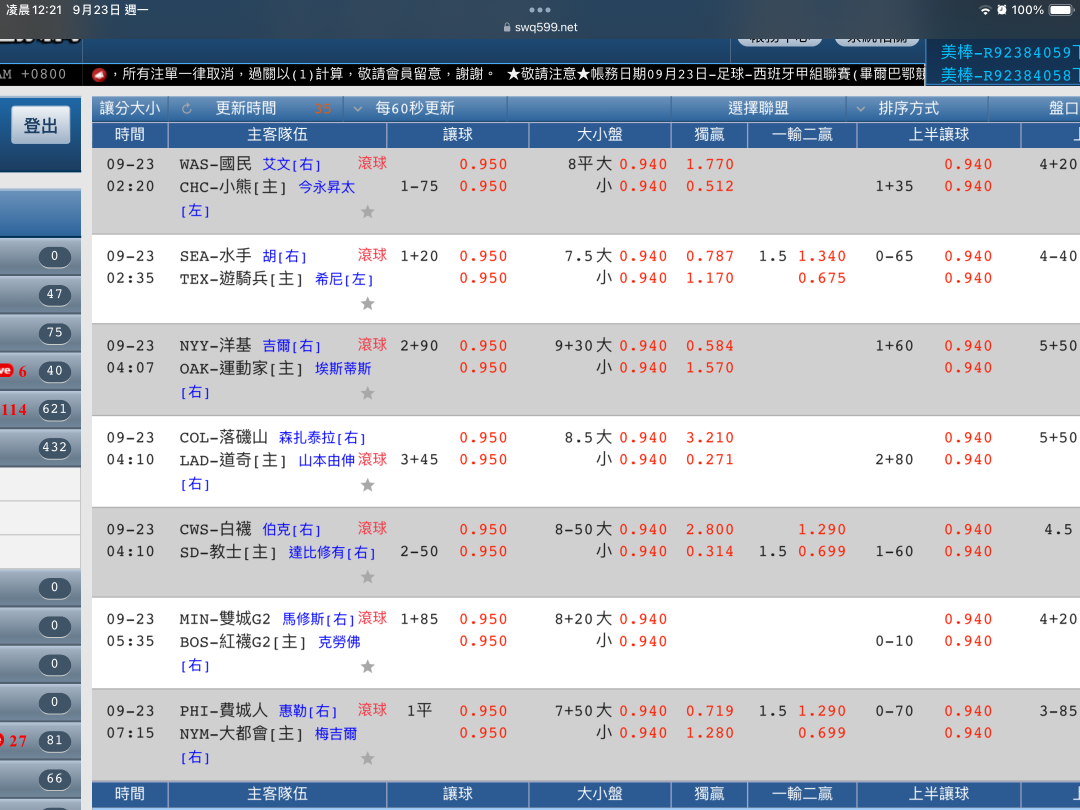
Task: Click sidebar count badge 75
Action: click(x=54, y=333)
